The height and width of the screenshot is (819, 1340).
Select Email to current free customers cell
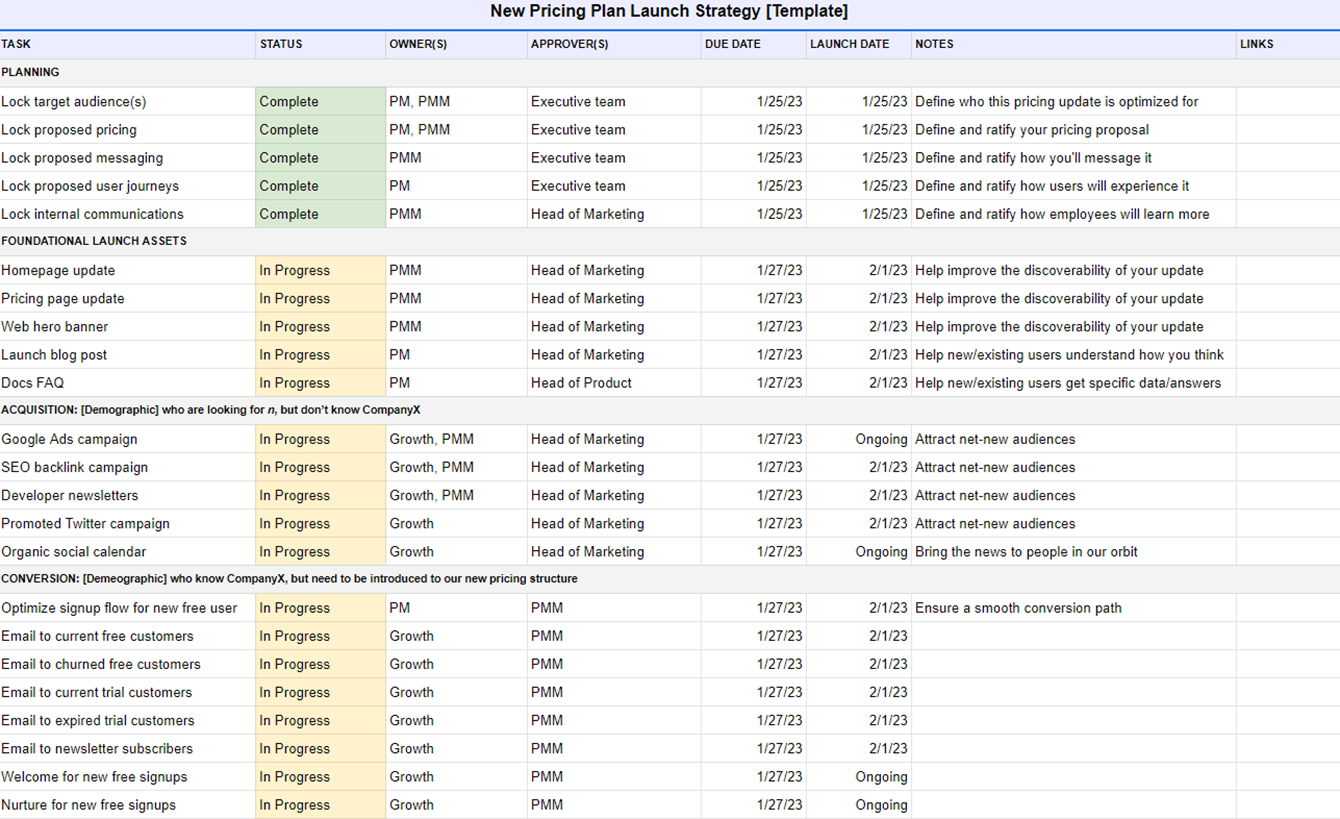[128, 636]
